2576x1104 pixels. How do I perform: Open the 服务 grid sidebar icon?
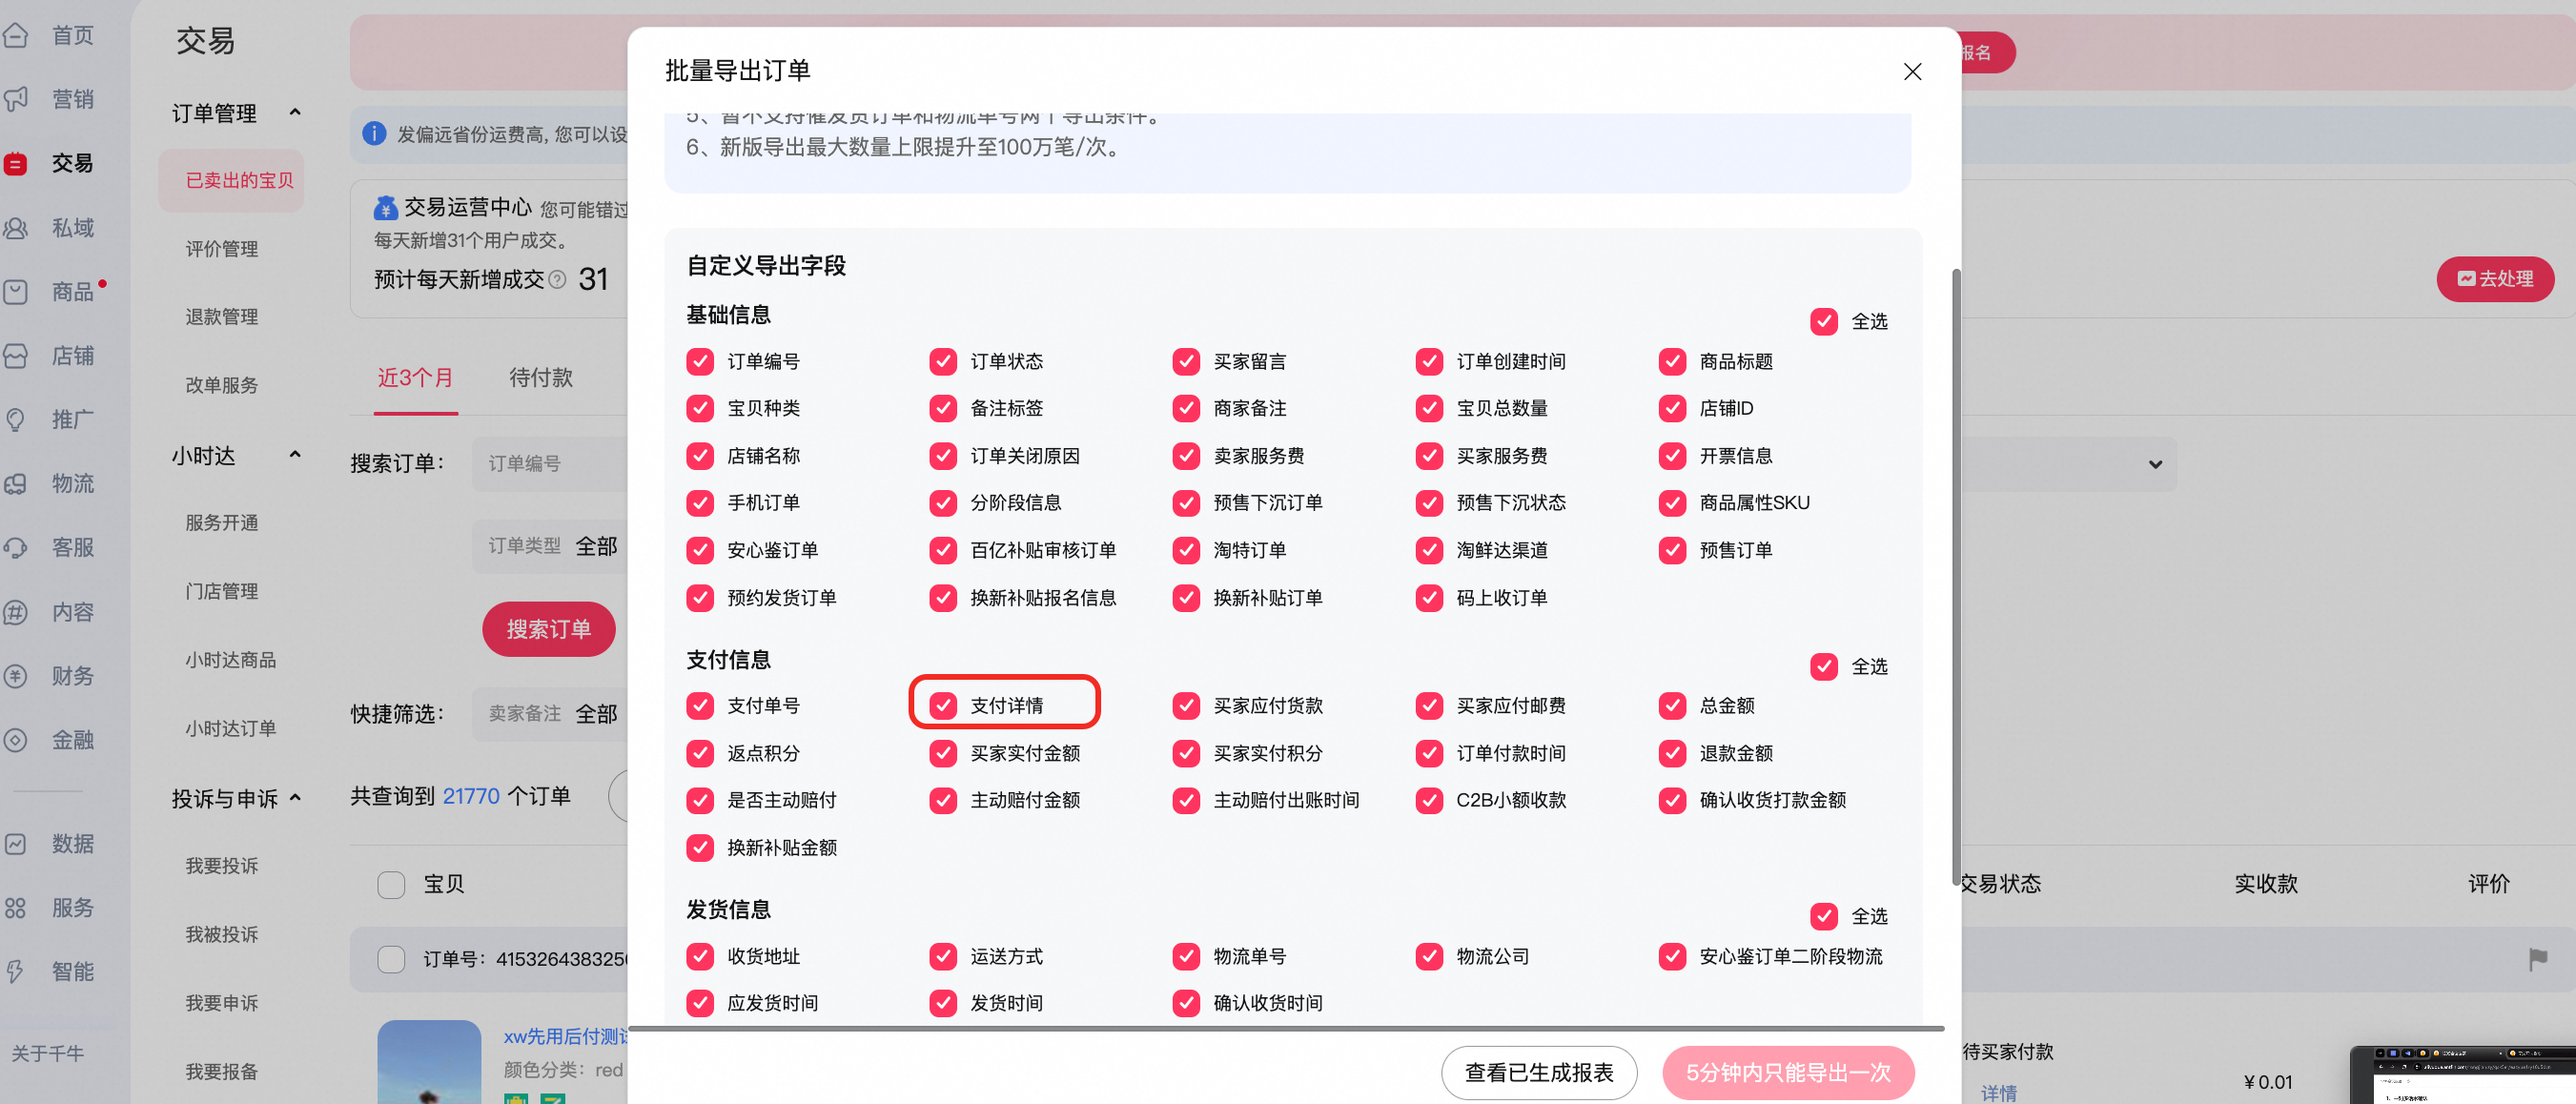point(15,908)
